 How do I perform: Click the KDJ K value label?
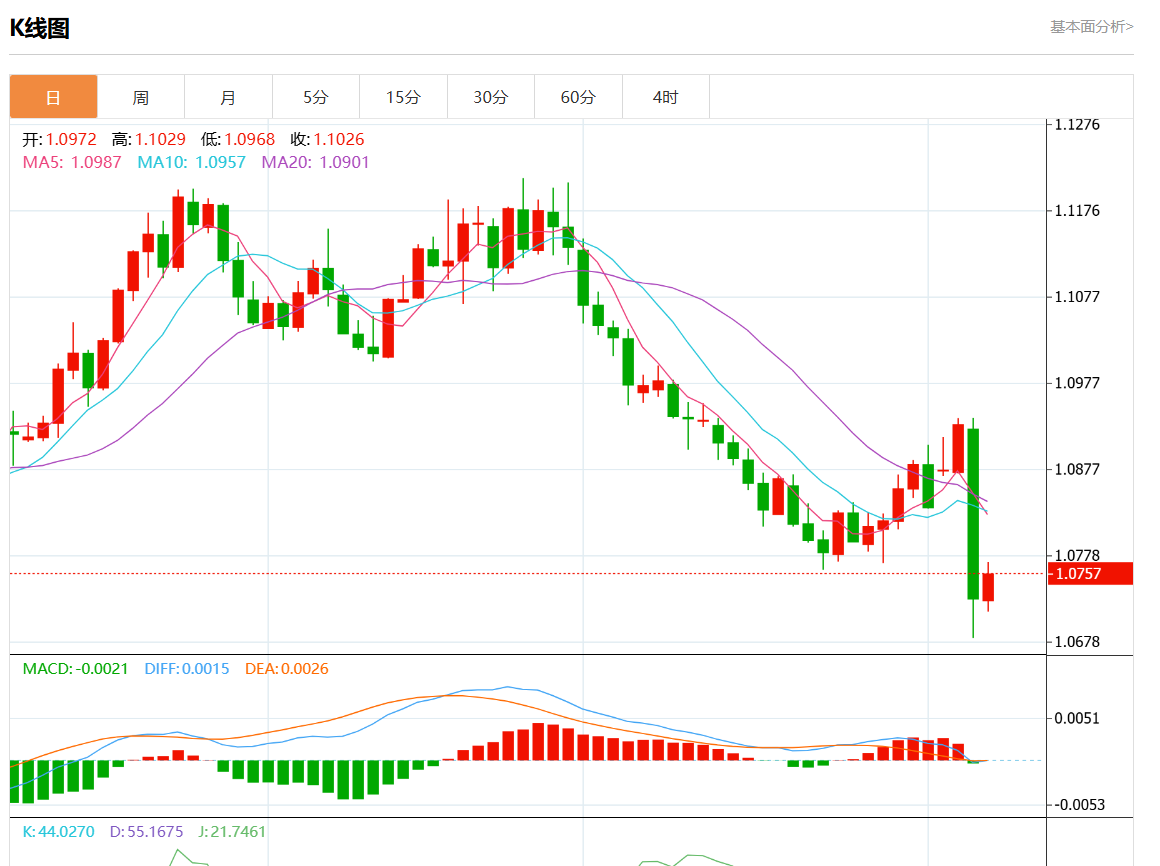(58, 831)
